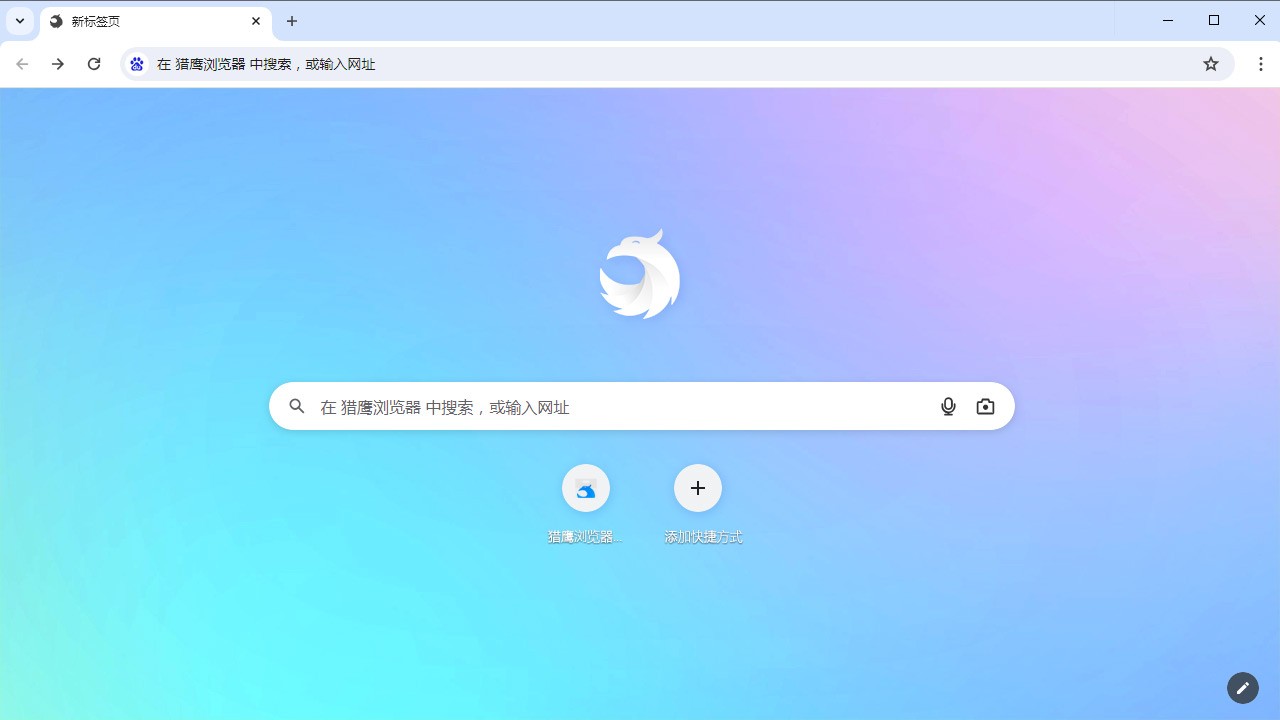The width and height of the screenshot is (1280, 720).
Task: Bookmark this page with the star icon
Action: [1211, 63]
